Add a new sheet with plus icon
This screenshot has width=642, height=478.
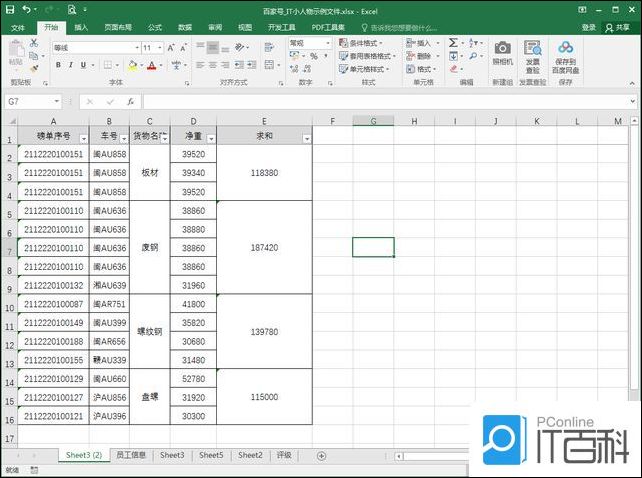(321, 455)
